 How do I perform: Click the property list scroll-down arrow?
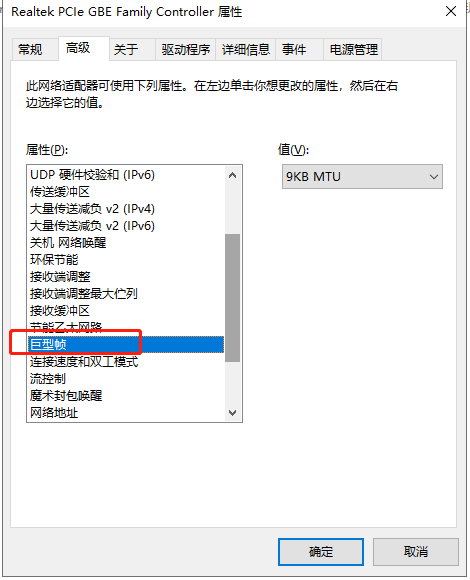pos(233,412)
